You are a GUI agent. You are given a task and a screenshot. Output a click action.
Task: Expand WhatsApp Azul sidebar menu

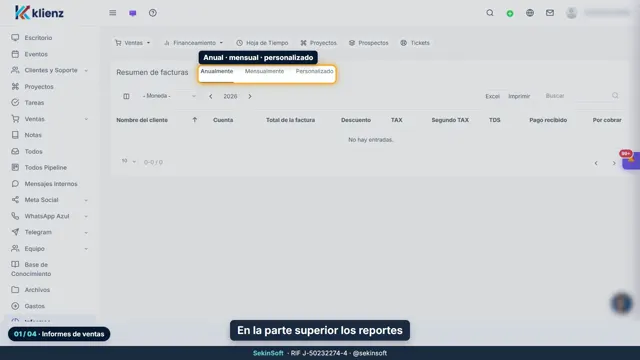[x=50, y=216]
